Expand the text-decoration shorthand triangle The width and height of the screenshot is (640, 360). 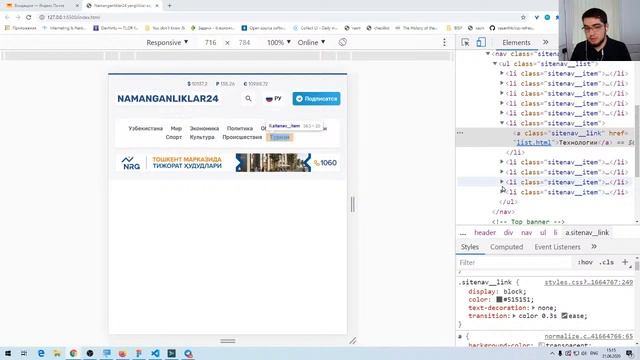coord(533,308)
